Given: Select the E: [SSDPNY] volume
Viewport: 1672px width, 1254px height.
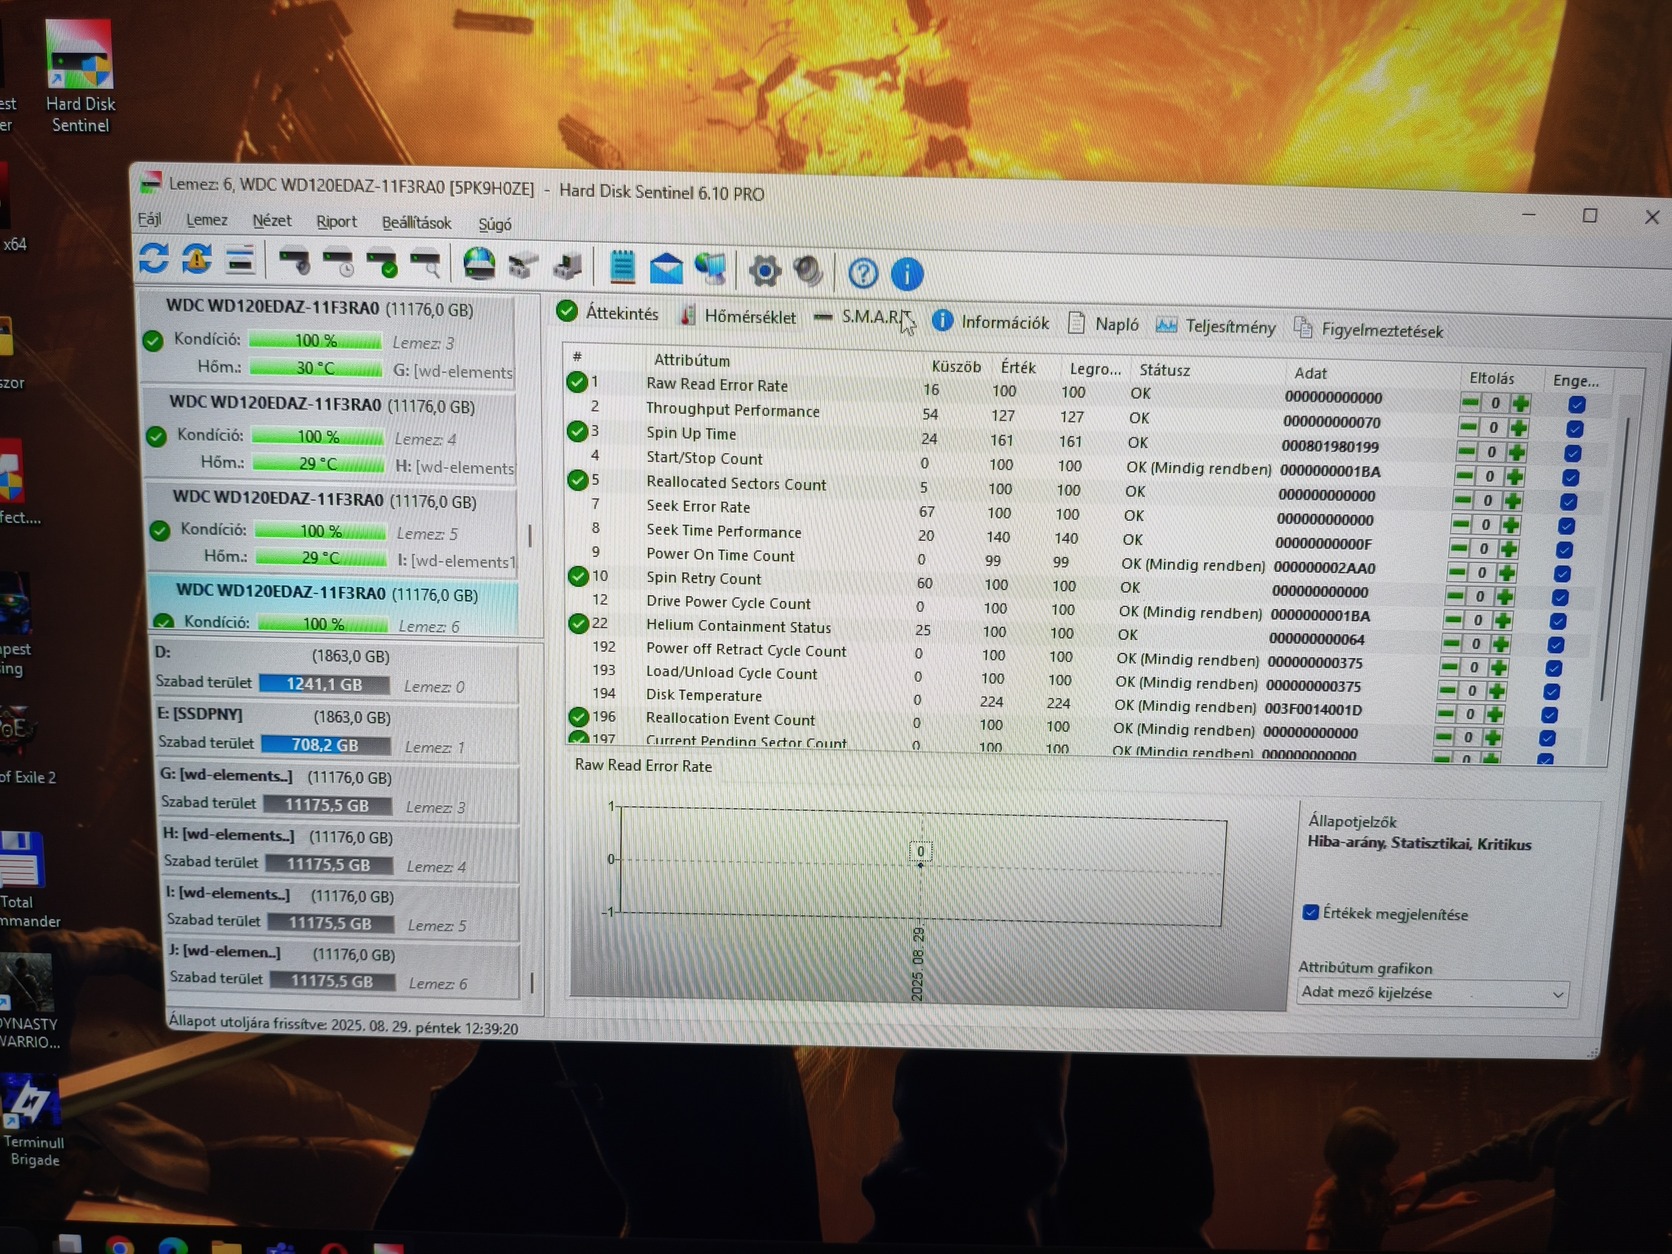Looking at the screenshot, I should (x=335, y=732).
